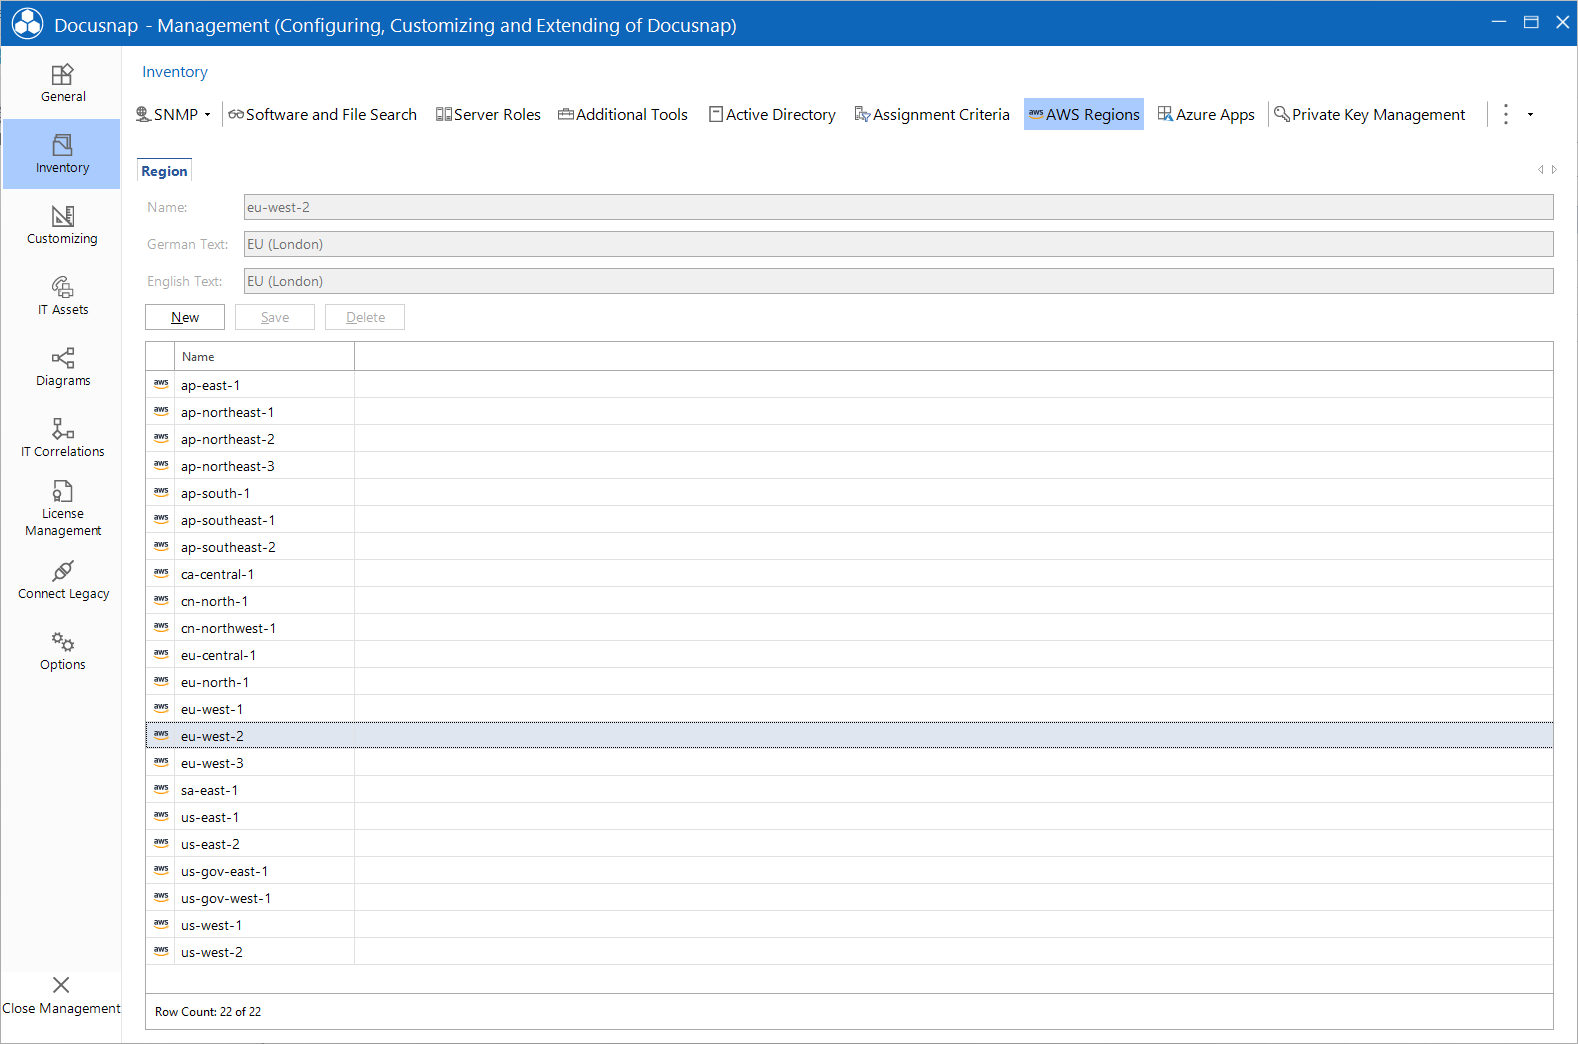Click Row Count status text
This screenshot has height=1044, width=1578.
[208, 1012]
